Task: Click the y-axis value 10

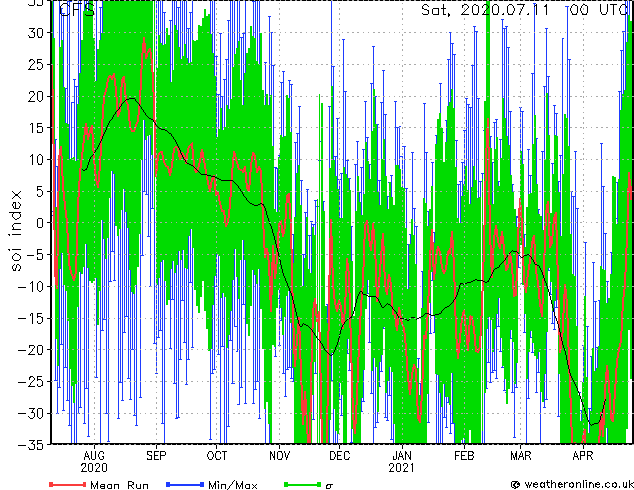Action: 35,160
